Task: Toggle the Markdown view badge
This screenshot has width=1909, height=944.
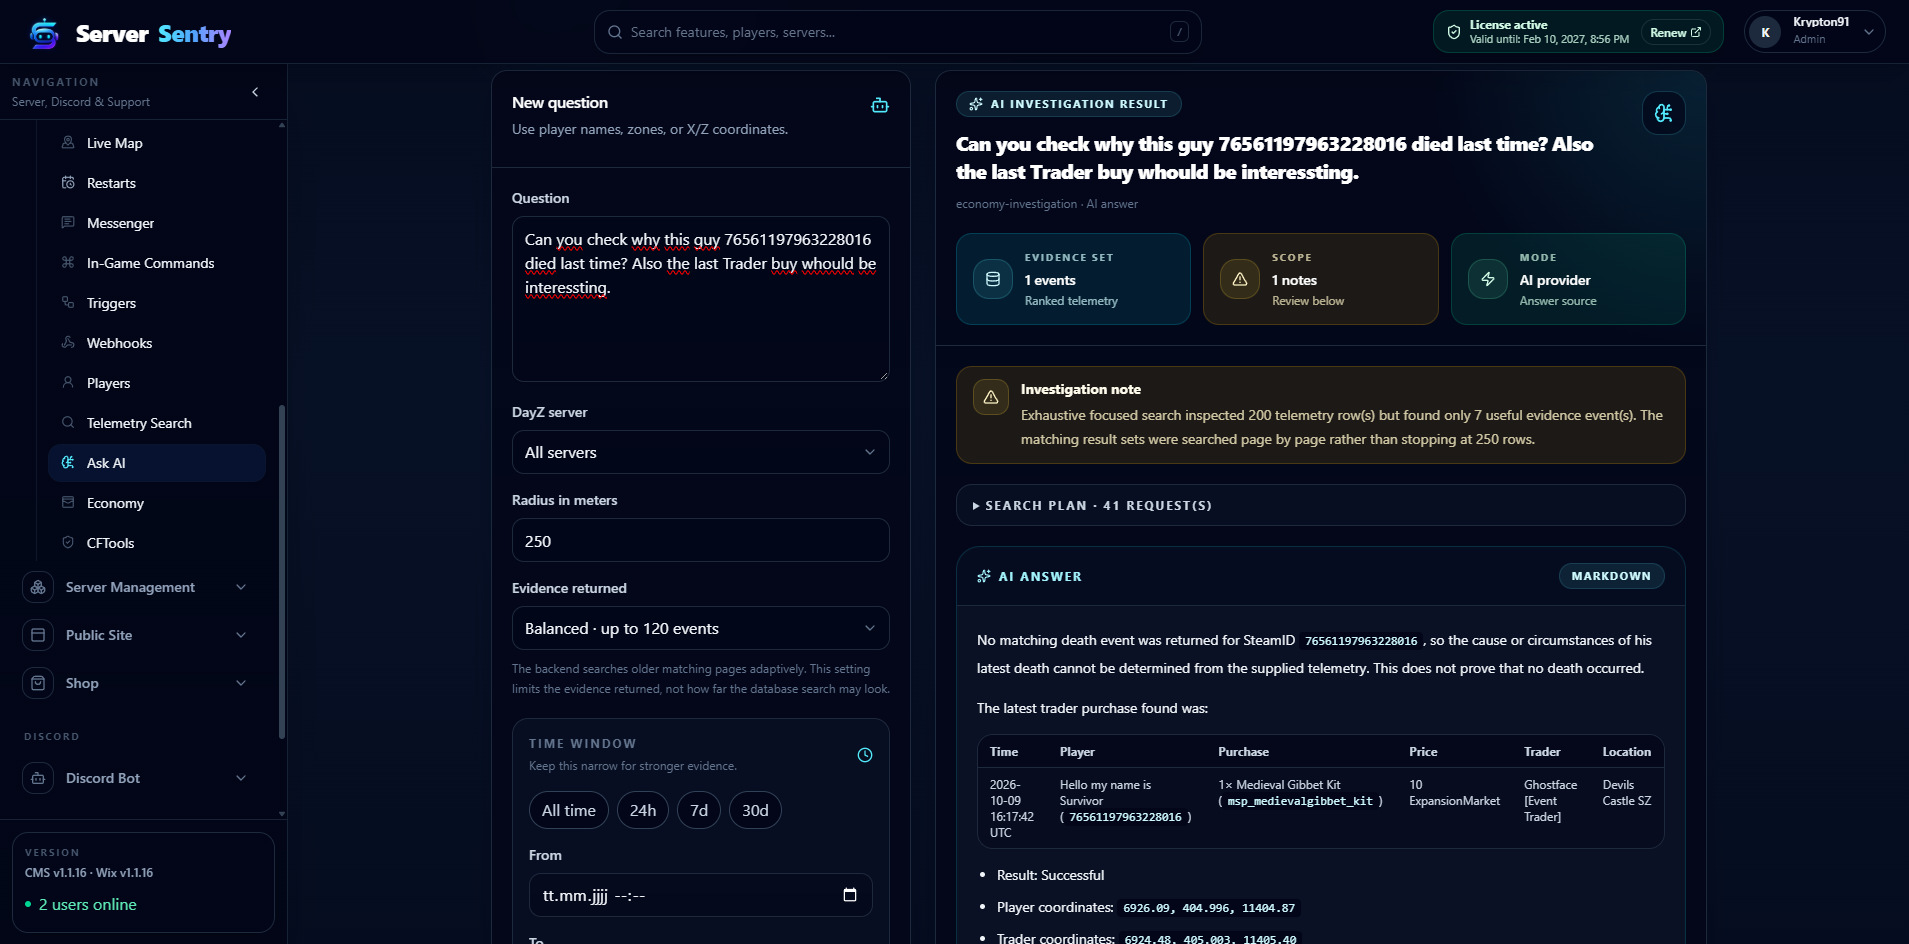Action: [1611, 576]
